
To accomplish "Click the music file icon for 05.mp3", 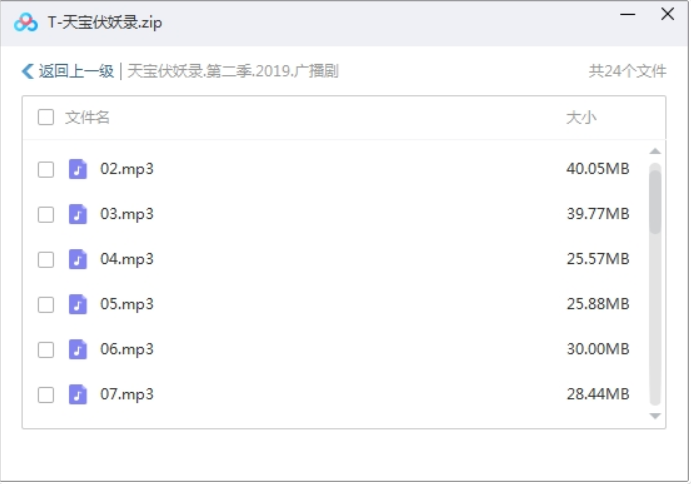I will pos(78,304).
